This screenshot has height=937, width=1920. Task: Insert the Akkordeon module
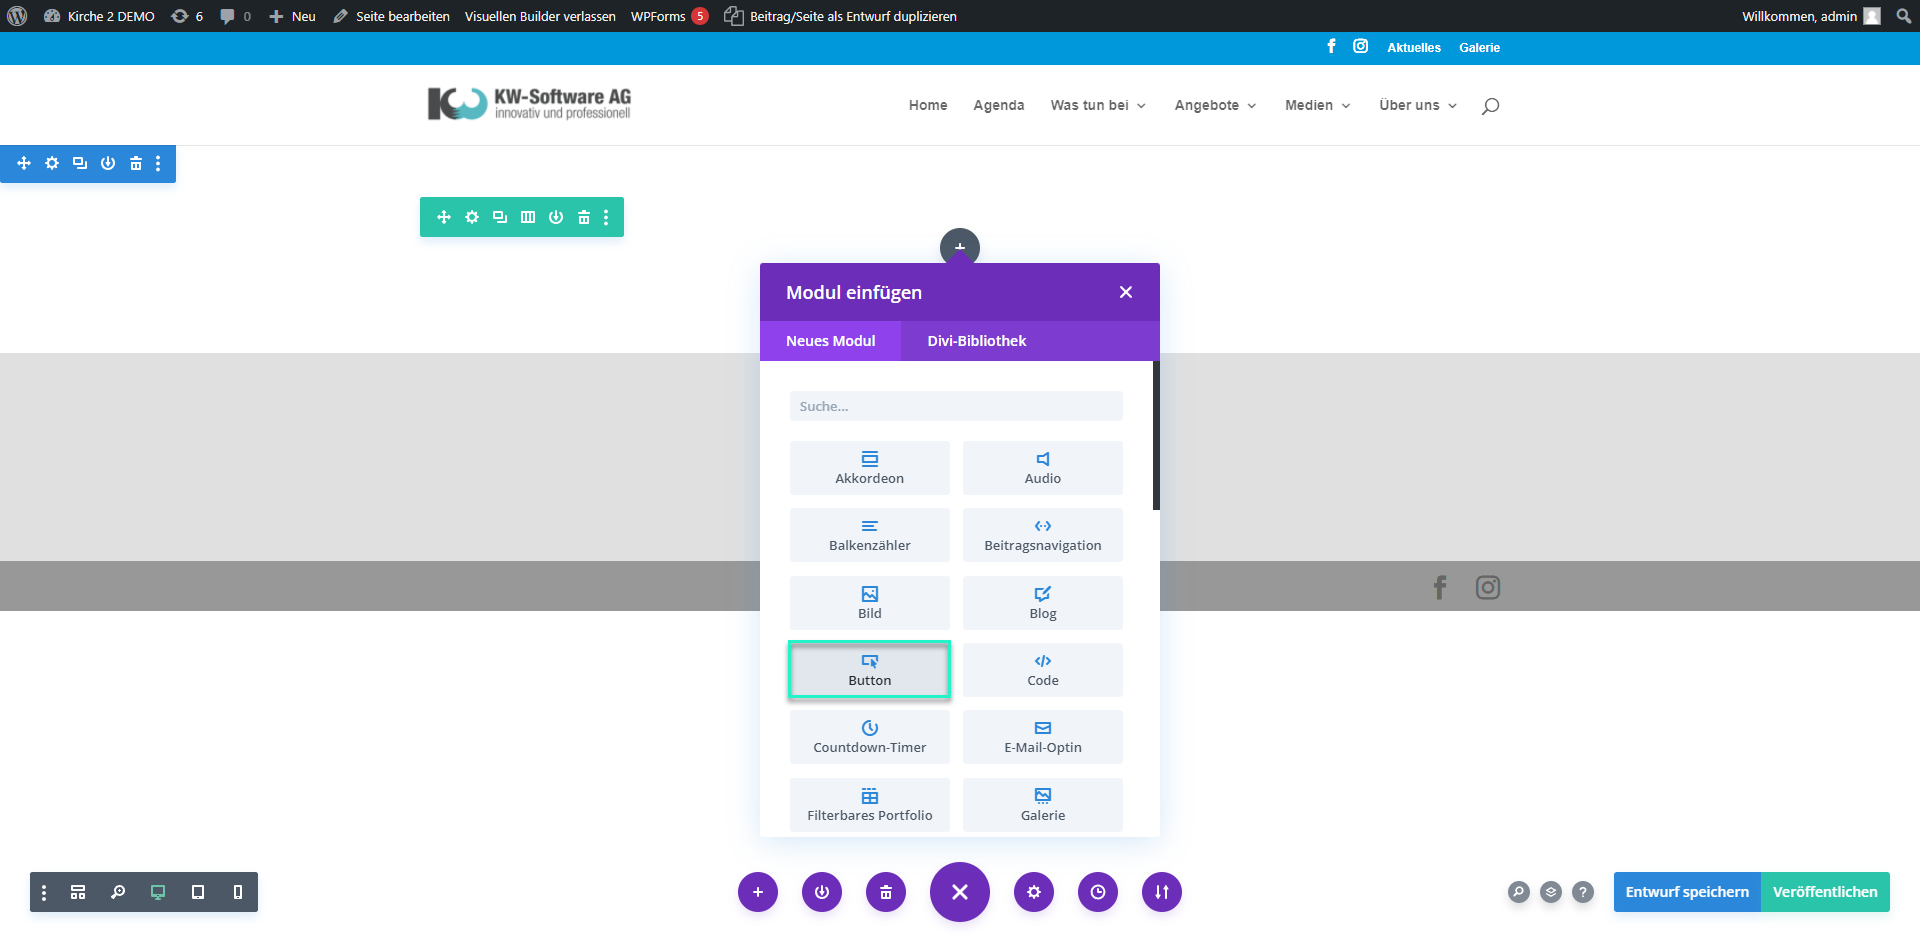(x=869, y=468)
